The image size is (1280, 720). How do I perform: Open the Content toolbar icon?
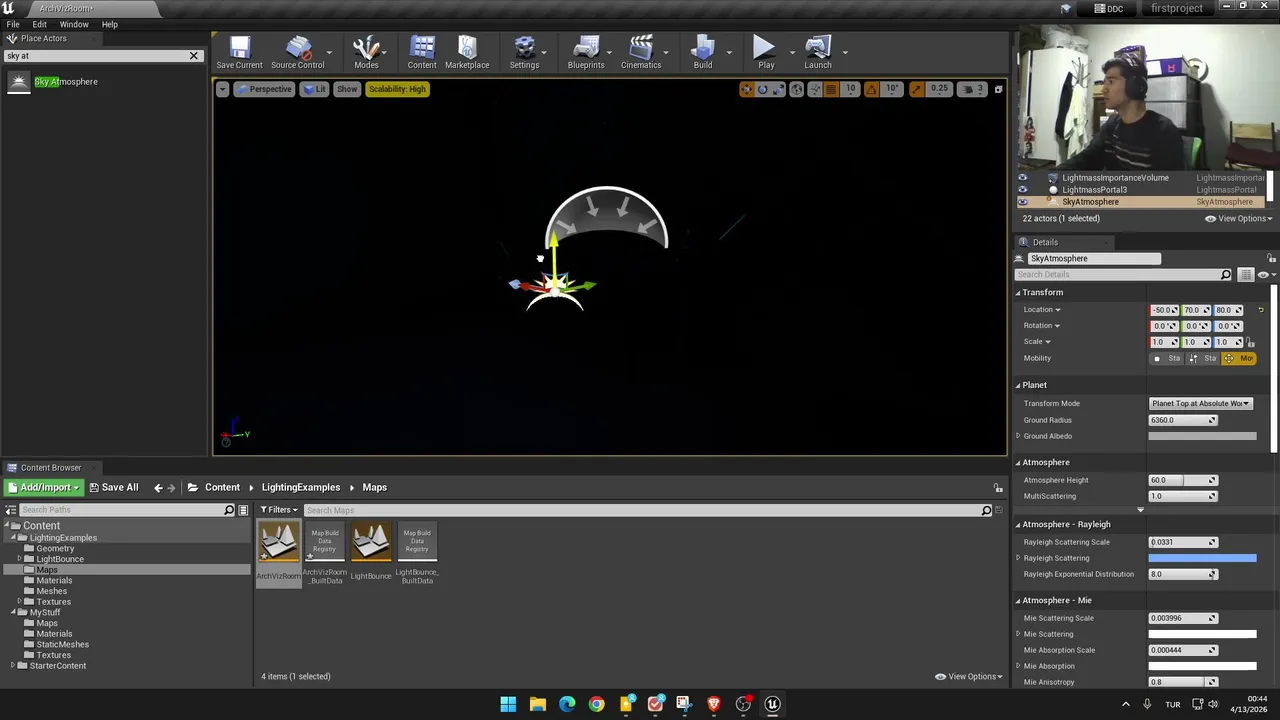[422, 53]
